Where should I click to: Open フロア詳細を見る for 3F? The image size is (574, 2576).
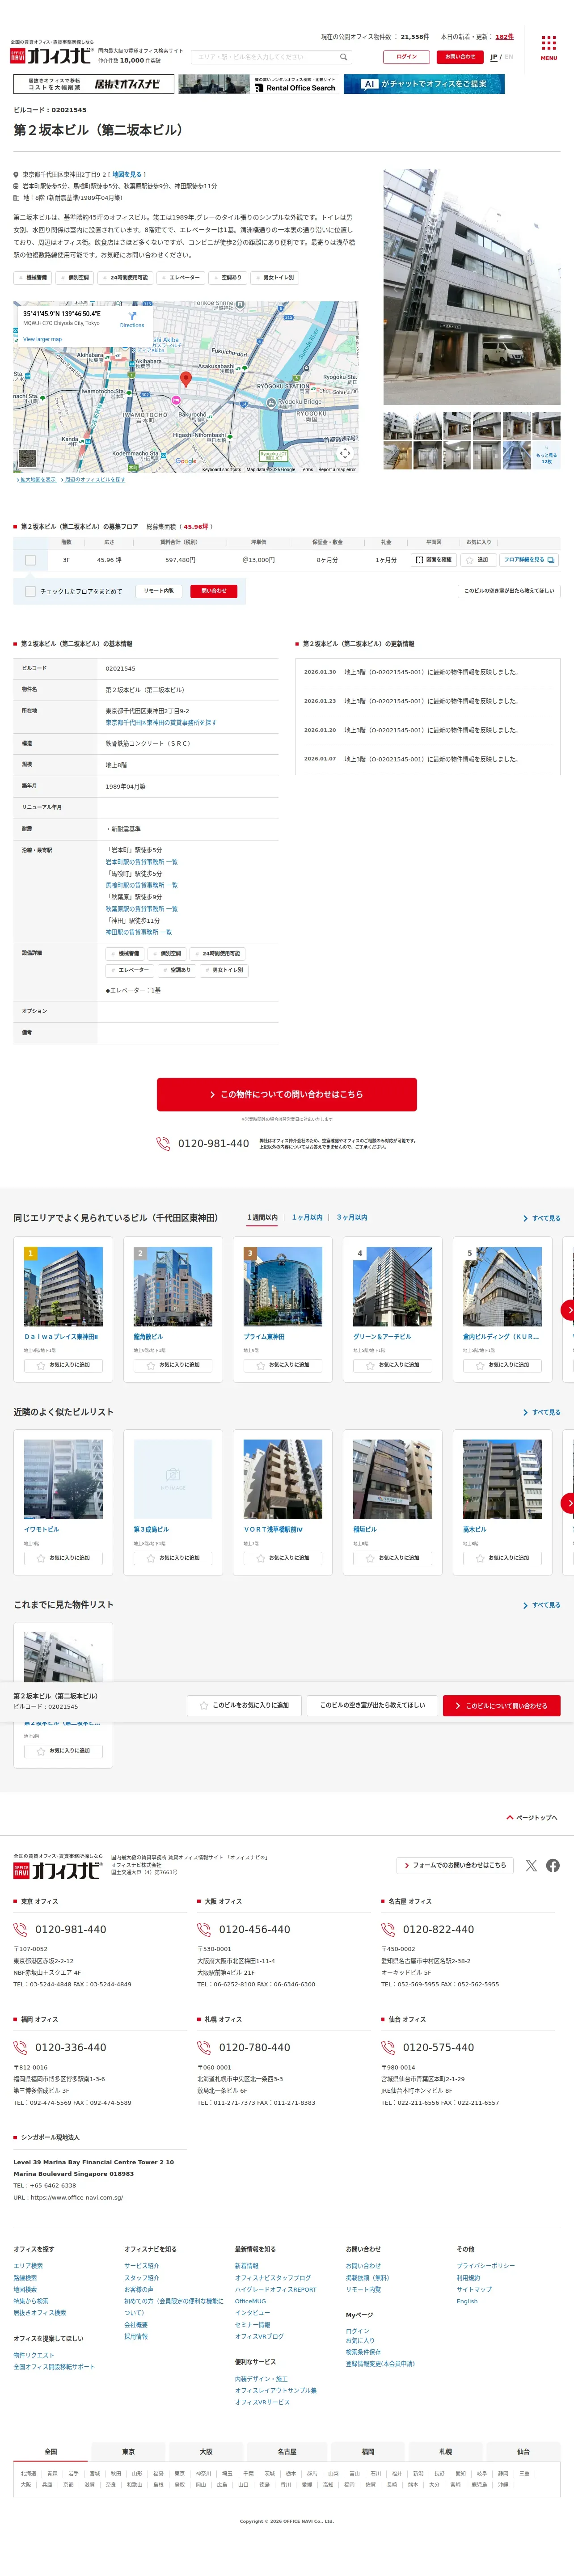pos(529,560)
